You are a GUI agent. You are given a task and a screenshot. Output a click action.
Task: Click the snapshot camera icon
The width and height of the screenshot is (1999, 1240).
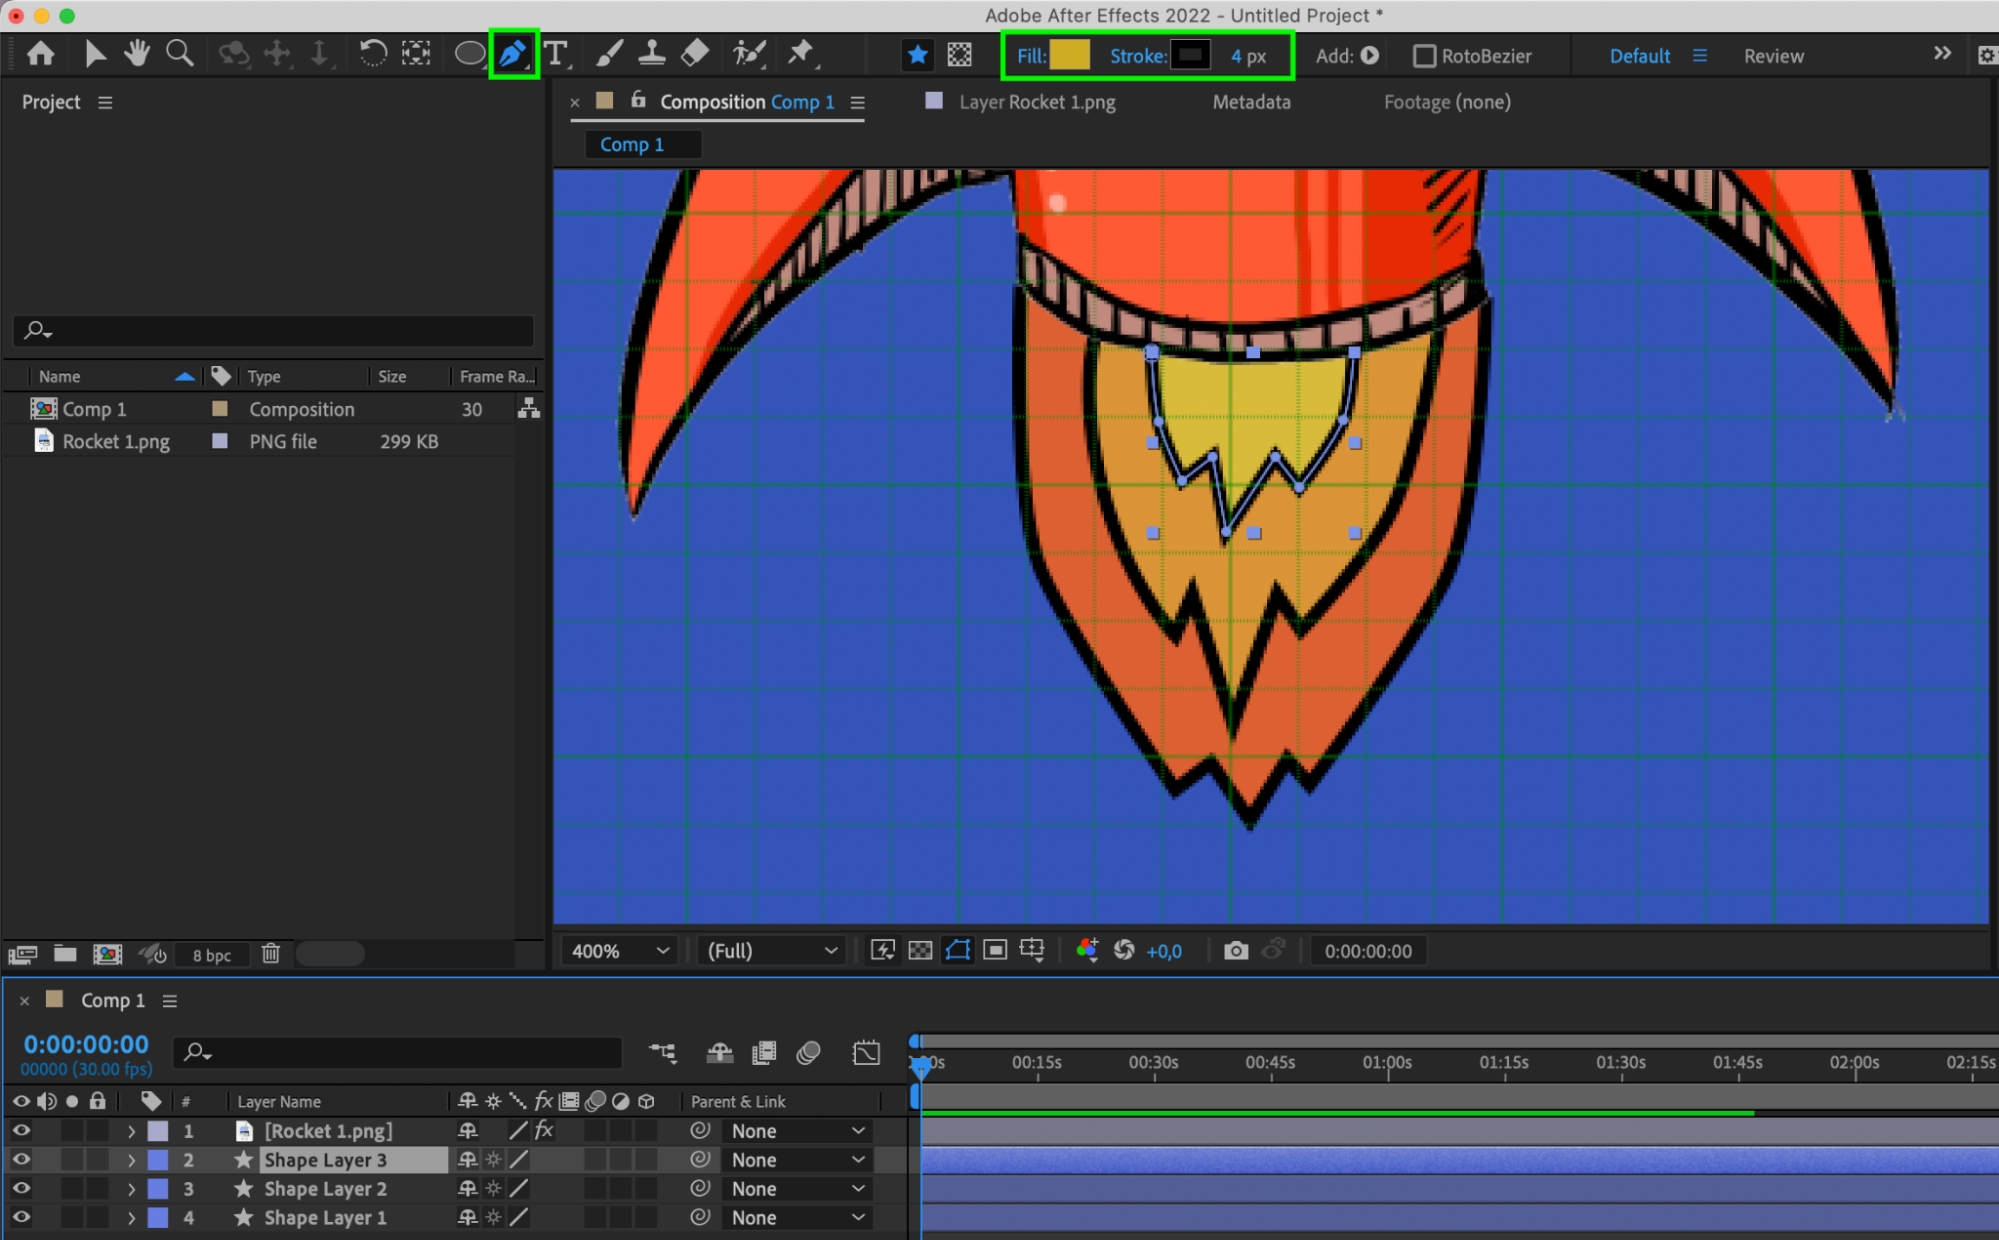click(1236, 951)
